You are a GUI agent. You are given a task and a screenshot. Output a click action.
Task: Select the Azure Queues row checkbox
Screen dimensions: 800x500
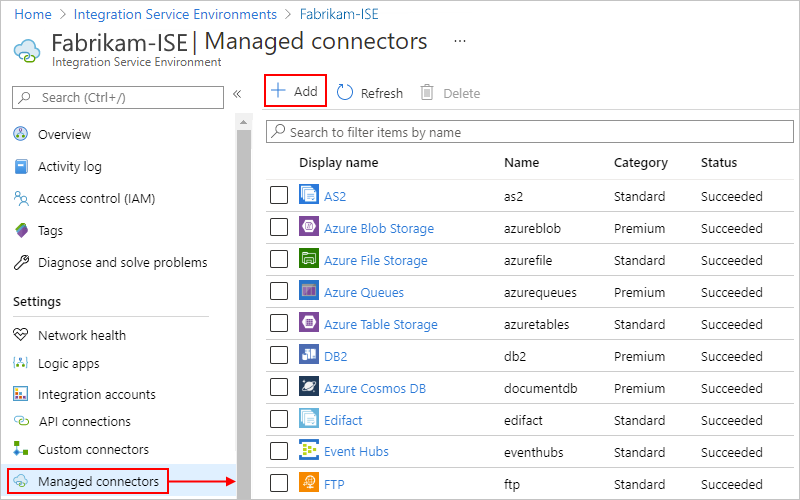coord(279,291)
